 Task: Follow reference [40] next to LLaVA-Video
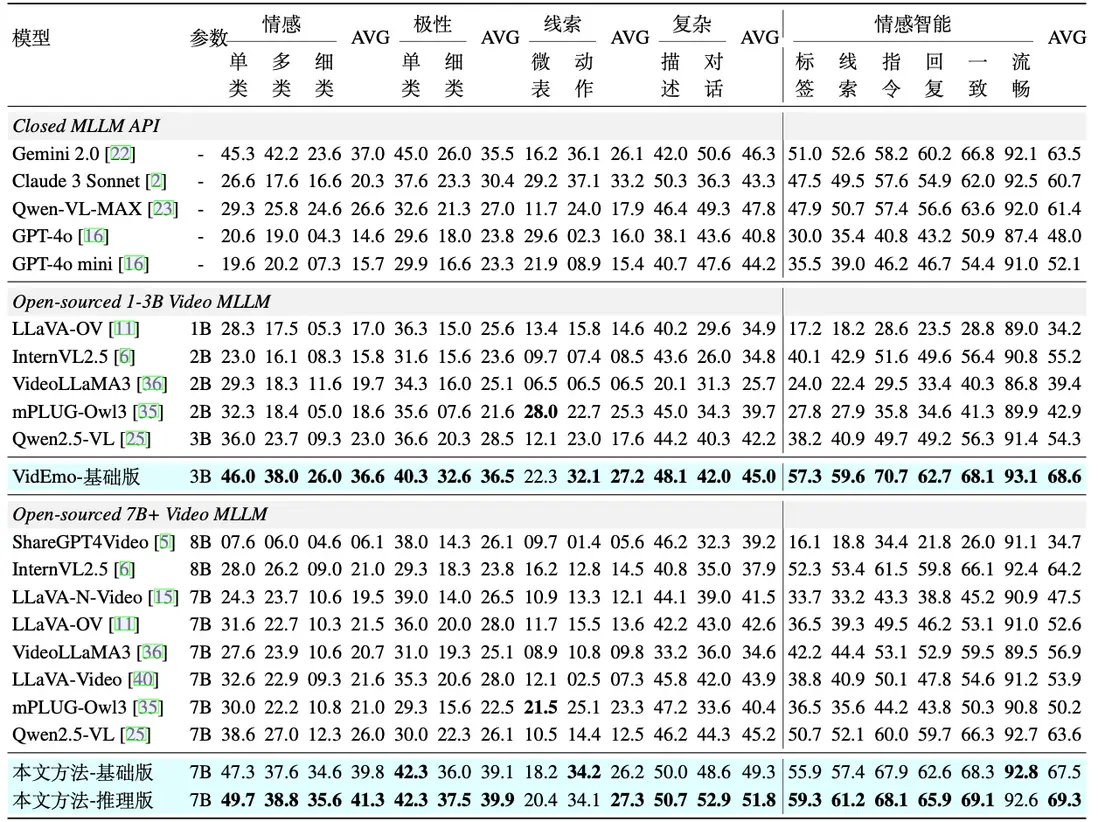tap(143, 680)
